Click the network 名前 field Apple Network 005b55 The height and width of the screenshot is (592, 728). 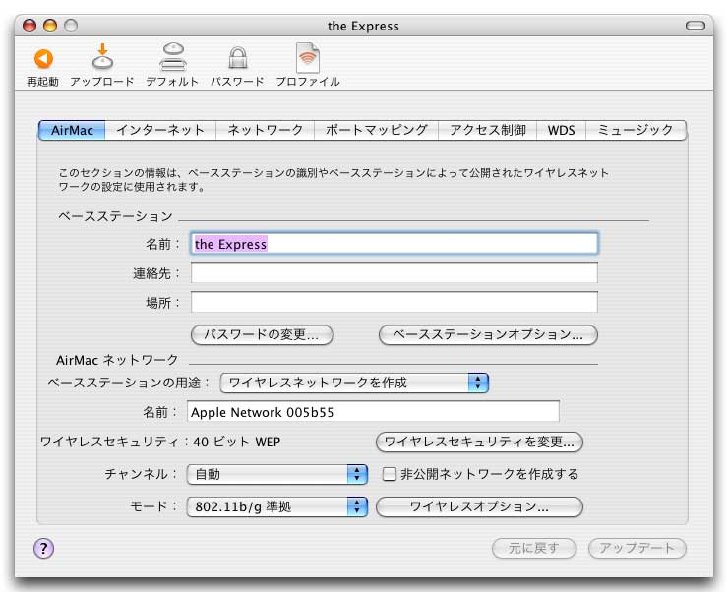[x=373, y=412]
